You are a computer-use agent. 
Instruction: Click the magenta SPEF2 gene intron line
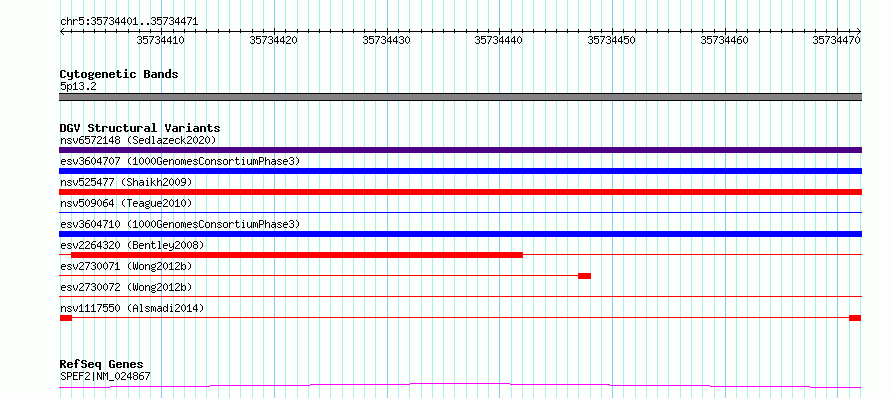(x=460, y=386)
